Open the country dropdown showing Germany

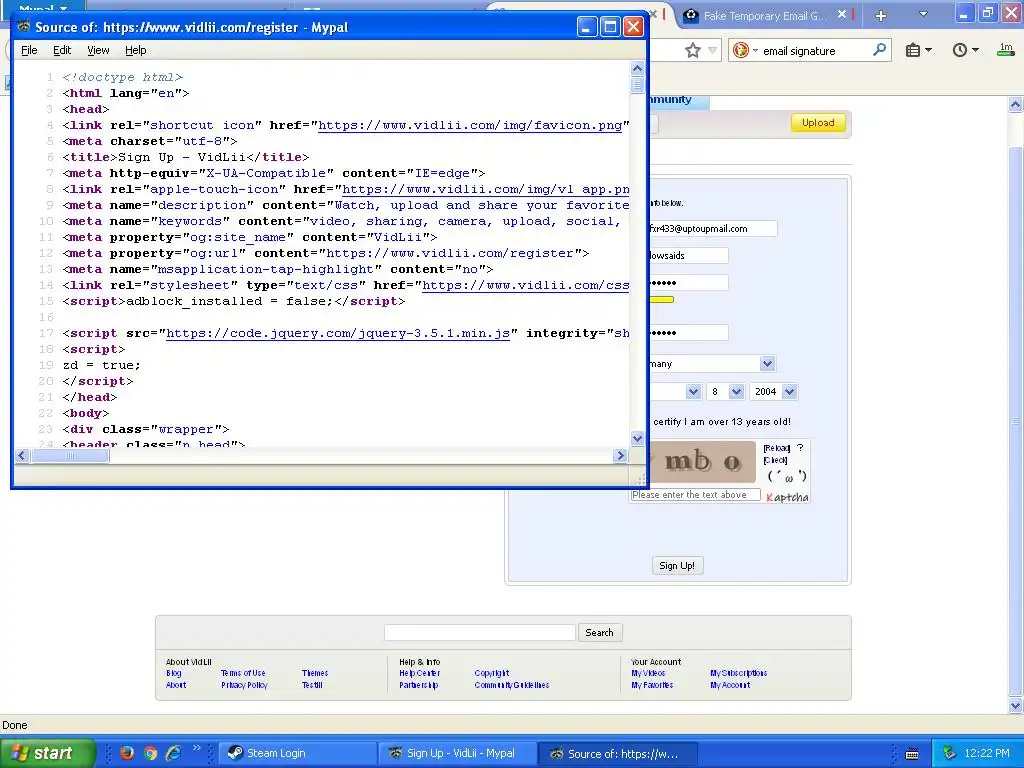(711, 364)
